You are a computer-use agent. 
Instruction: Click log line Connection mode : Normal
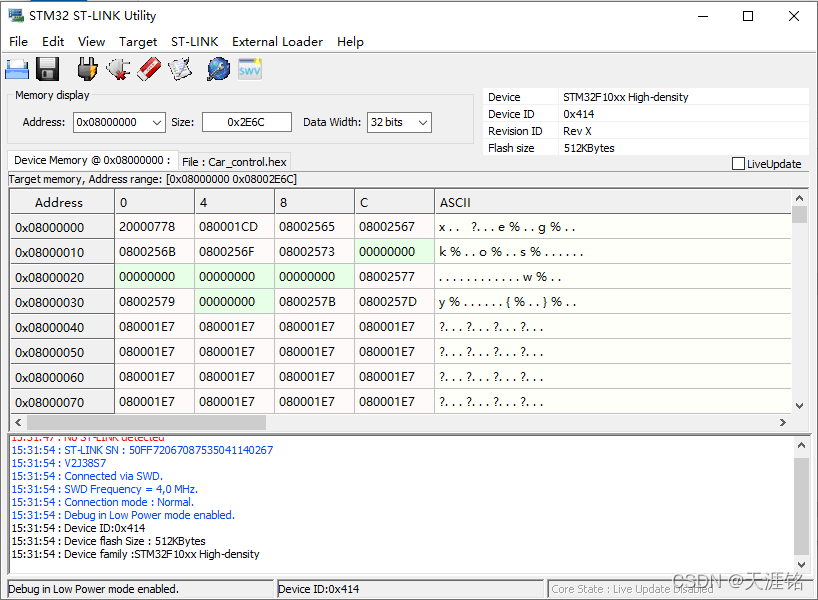pyautogui.click(x=103, y=502)
